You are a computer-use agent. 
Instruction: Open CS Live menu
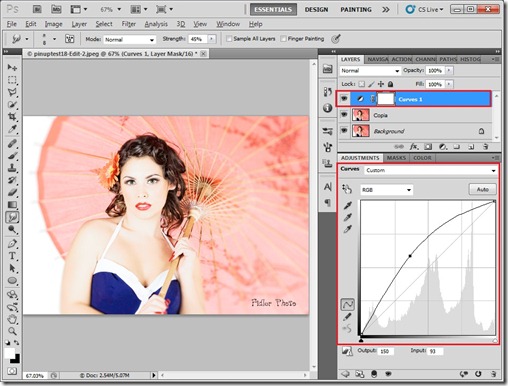click(x=425, y=9)
